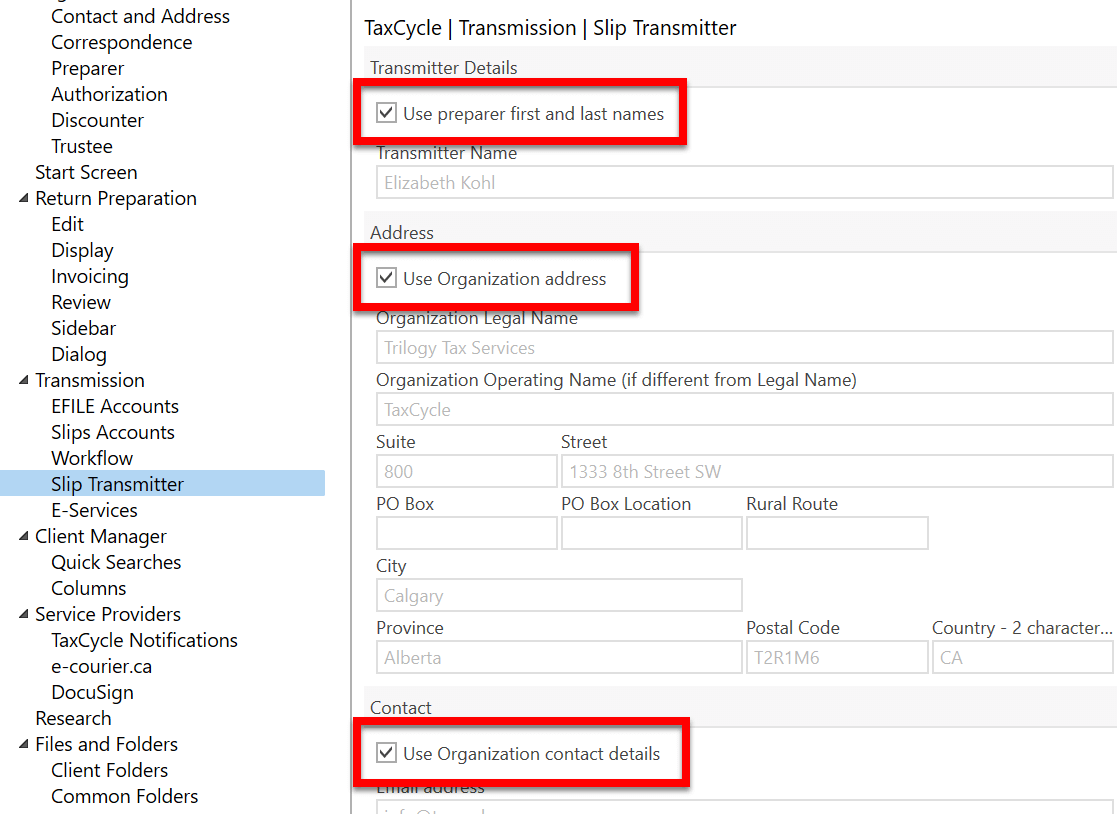Select Research in options tree

coord(73,719)
